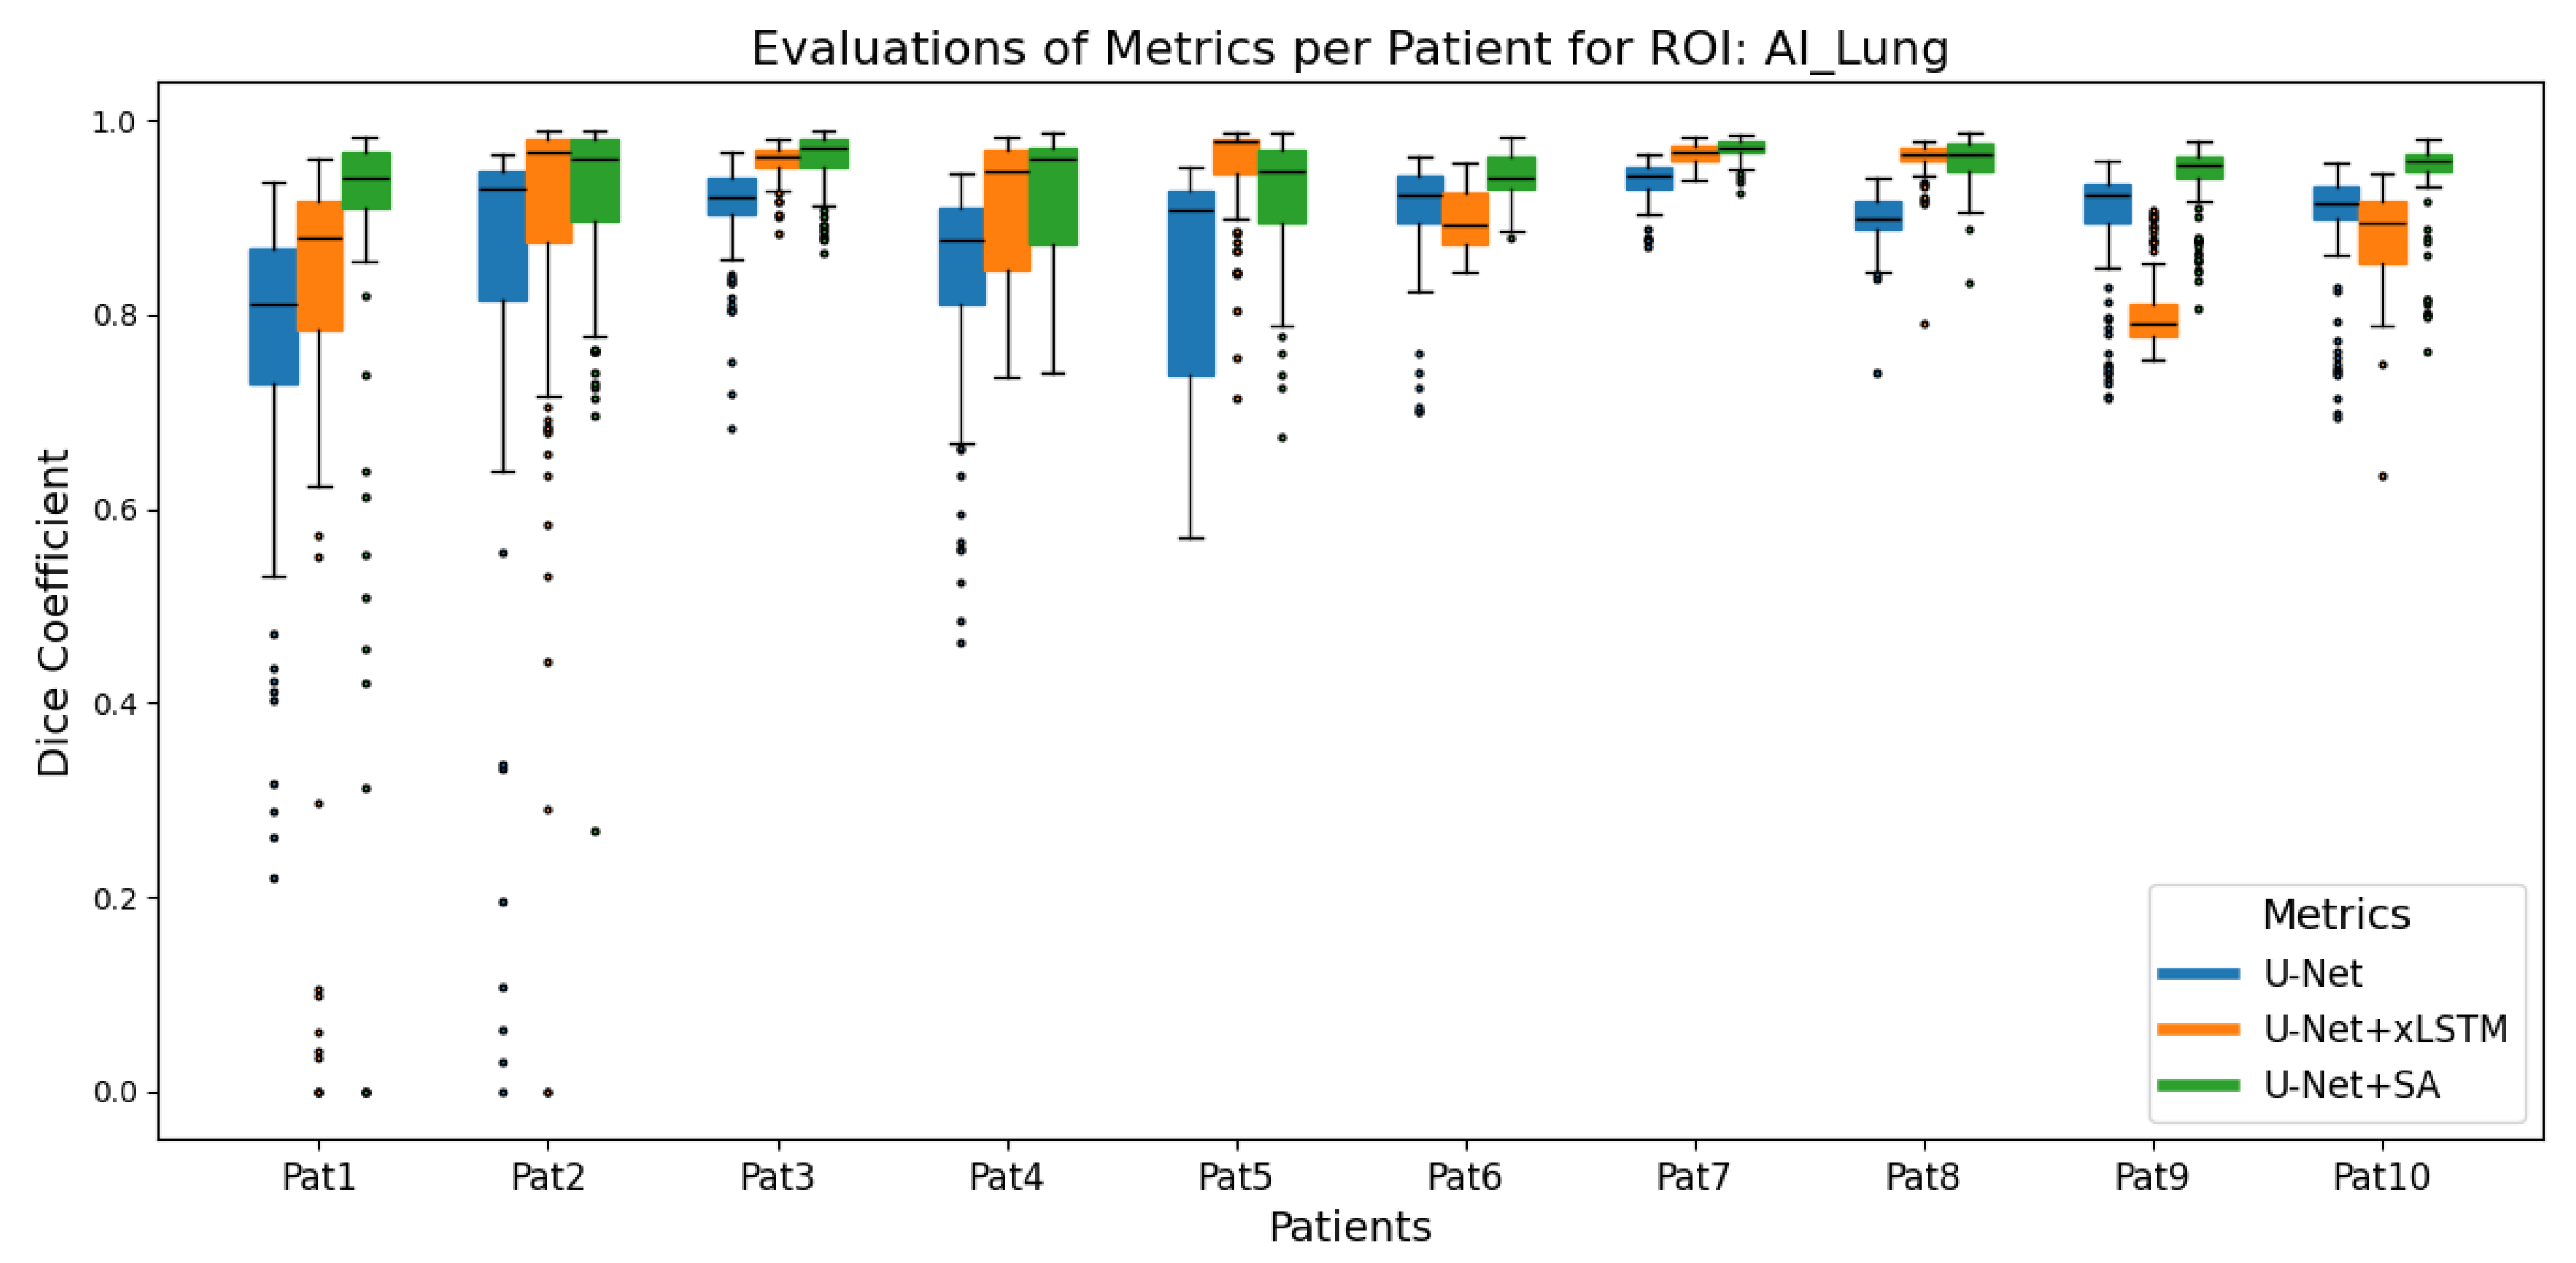The height and width of the screenshot is (1263, 2576).
Task: Click the blue U-Net legend swatch
Action: click(x=2198, y=974)
